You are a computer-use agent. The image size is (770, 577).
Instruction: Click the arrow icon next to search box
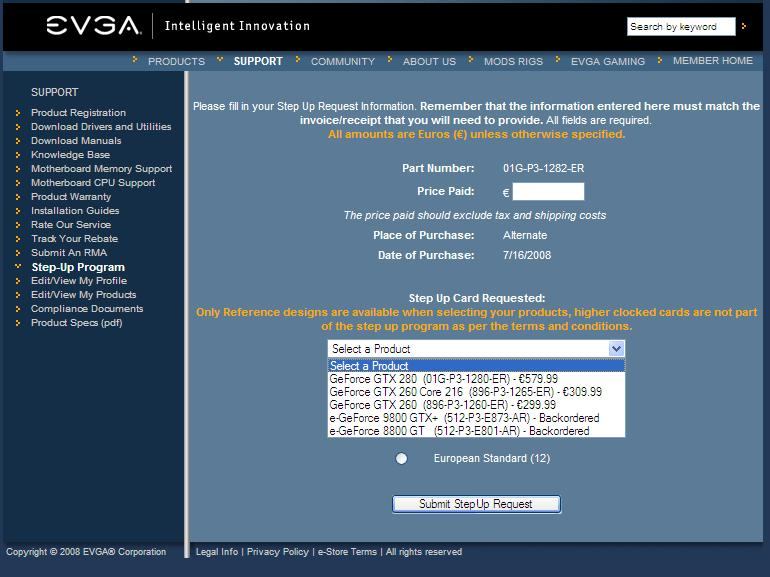744,26
